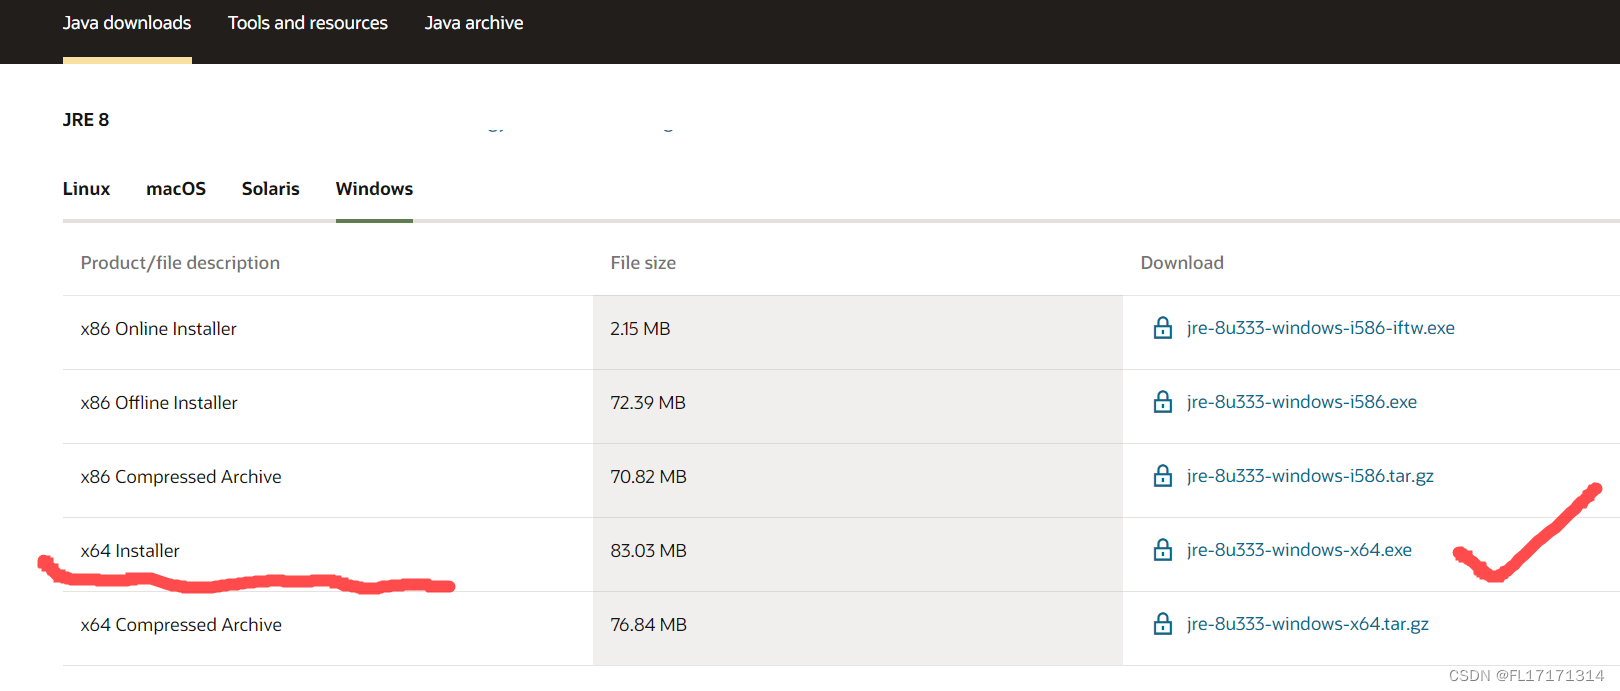Click 'x86 Online Installer' description
1620x691 pixels.
tap(159, 329)
